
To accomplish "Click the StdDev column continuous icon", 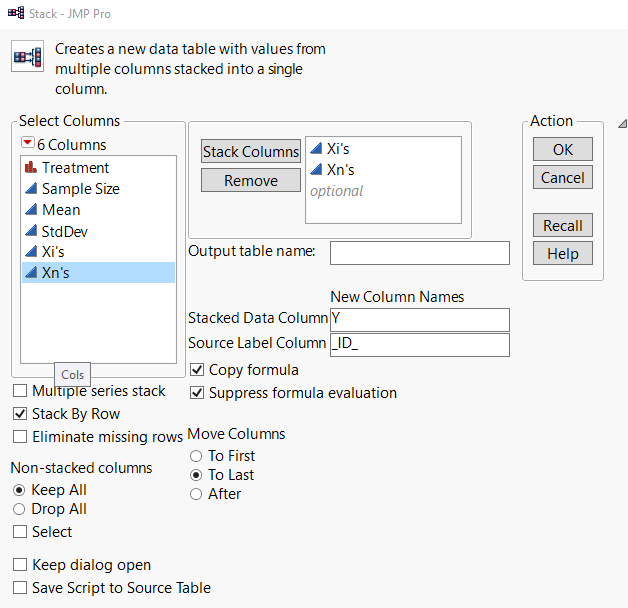I will (30, 231).
